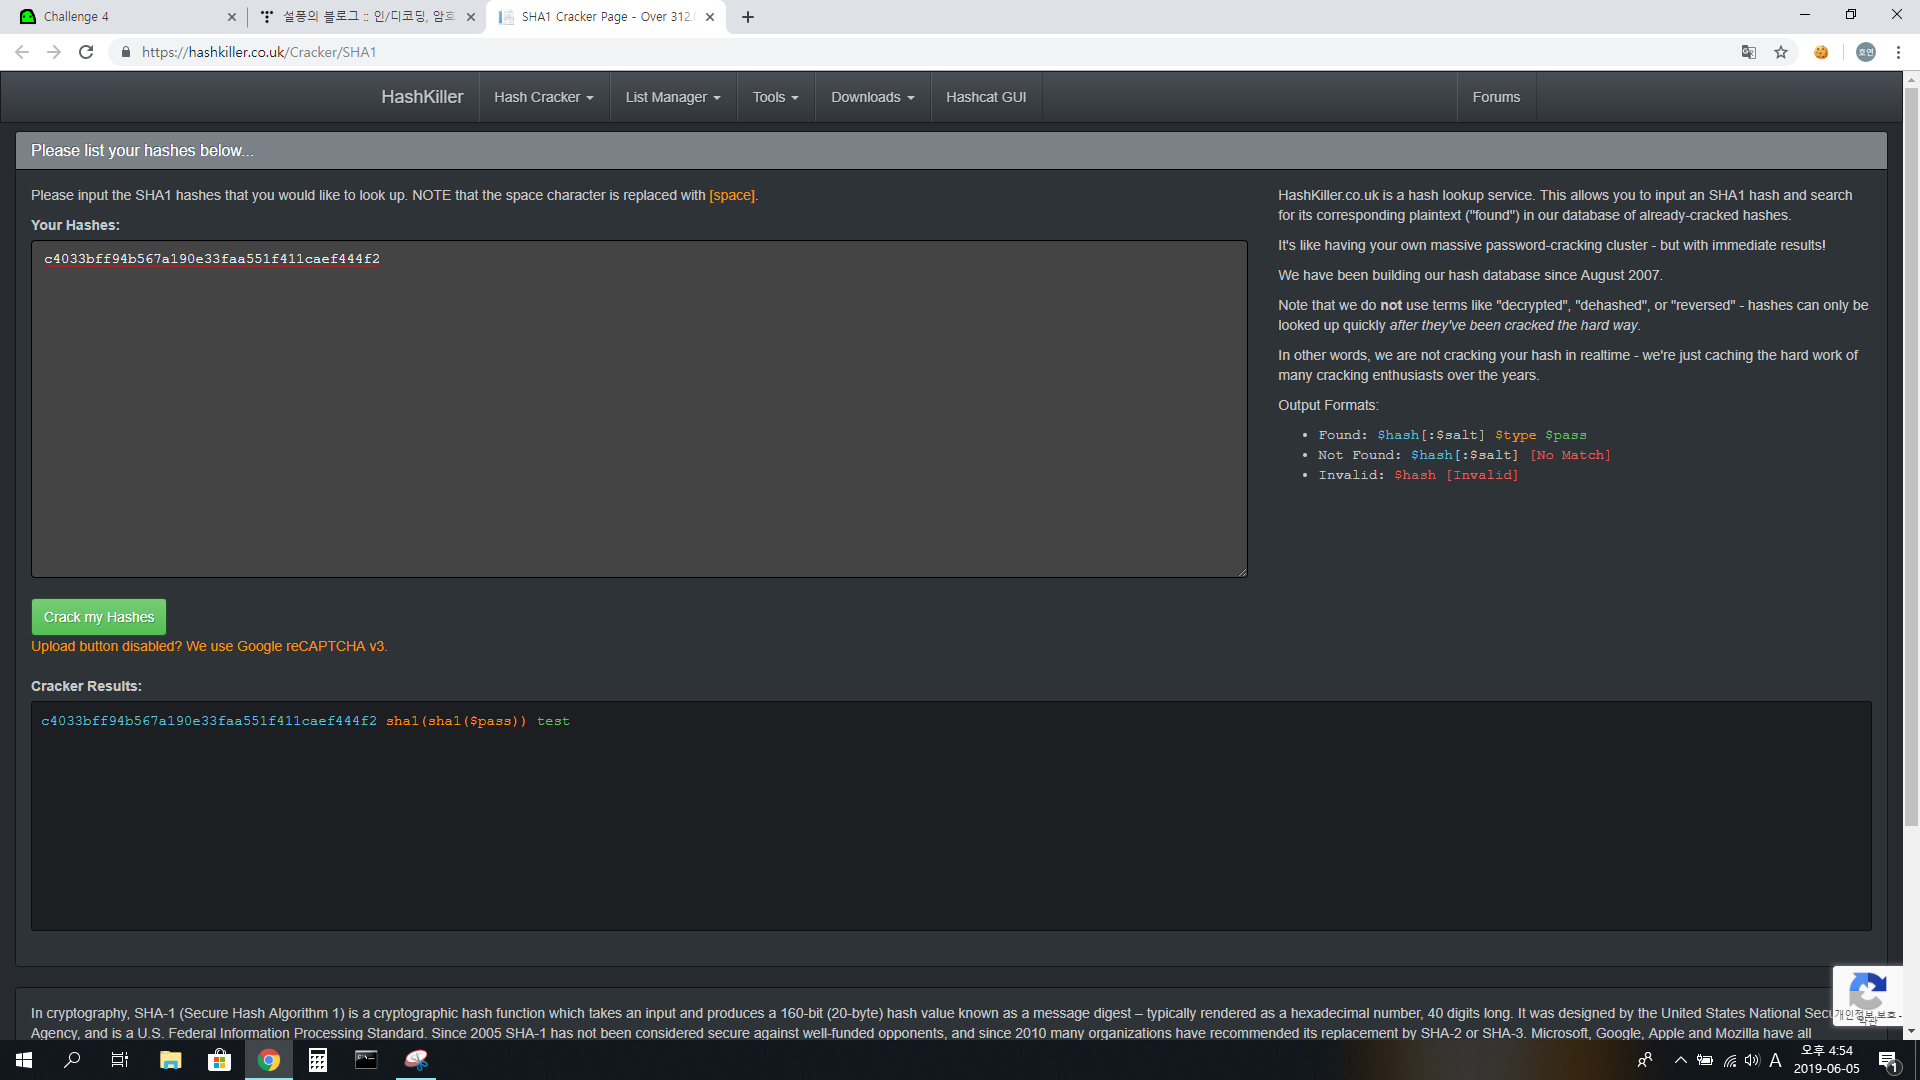Viewport: 1920px width, 1080px height.
Task: Switch to Challenge 4 tab
Action: 120,17
